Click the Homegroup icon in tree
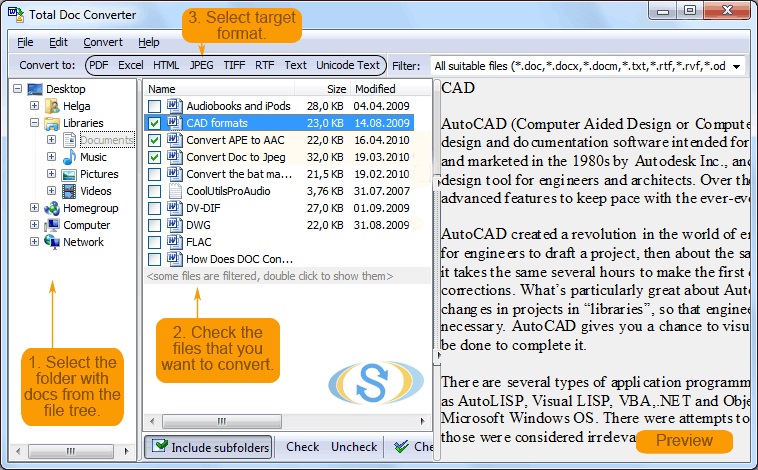 click(52, 208)
